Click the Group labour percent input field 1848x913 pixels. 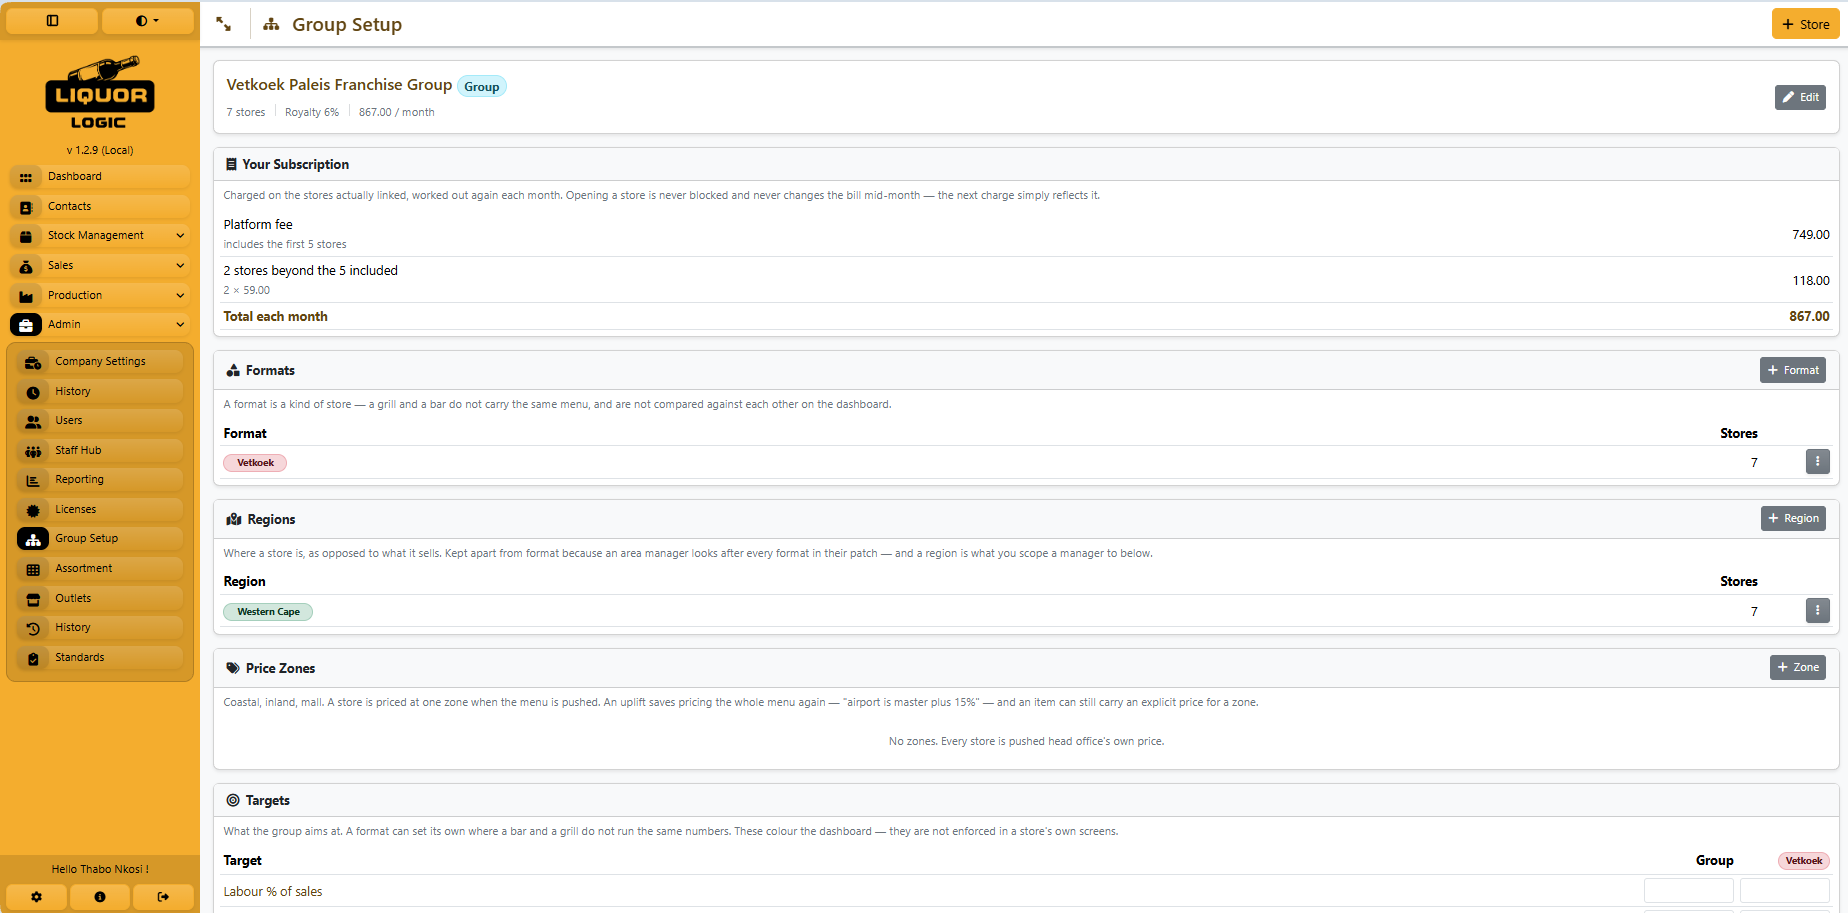[x=1689, y=890]
